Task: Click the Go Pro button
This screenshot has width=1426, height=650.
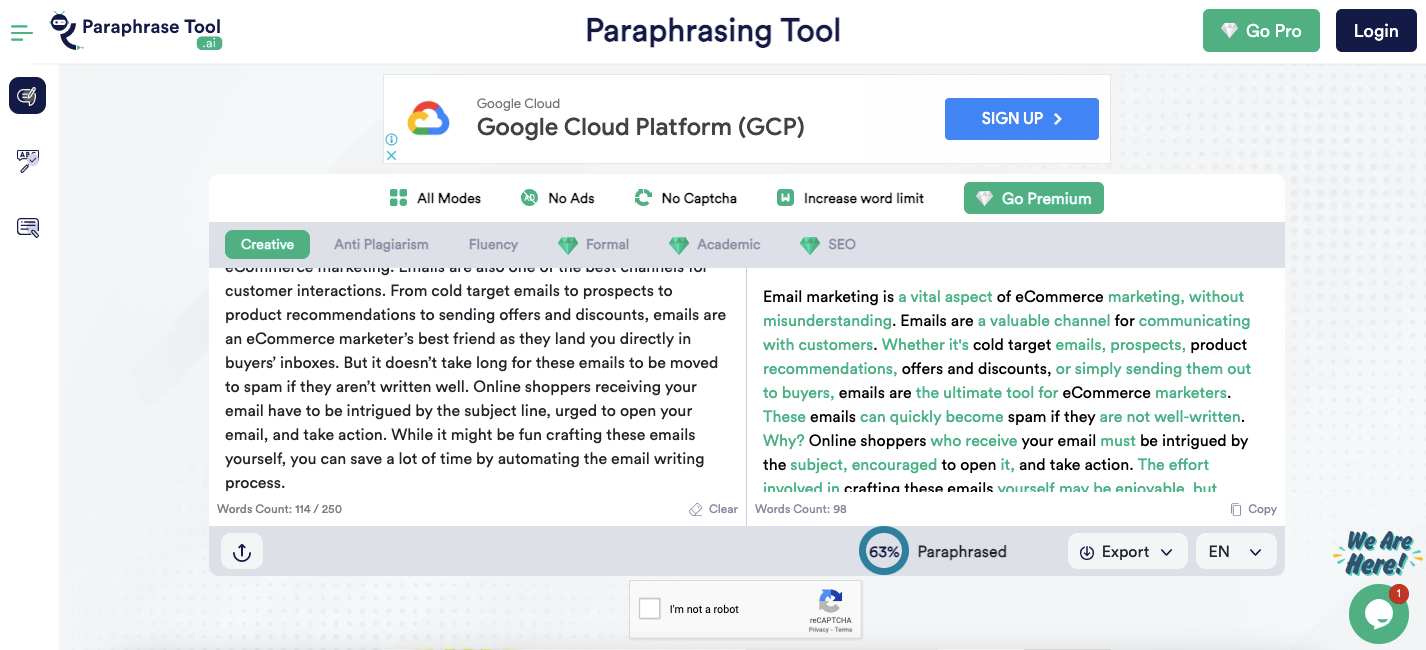Action: 1261,30
